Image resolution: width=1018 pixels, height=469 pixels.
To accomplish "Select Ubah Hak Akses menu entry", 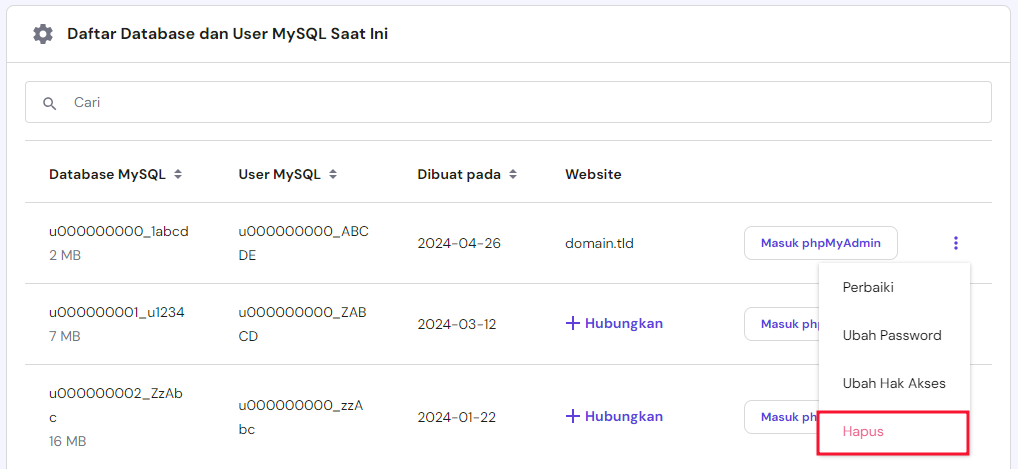I will [x=895, y=383].
